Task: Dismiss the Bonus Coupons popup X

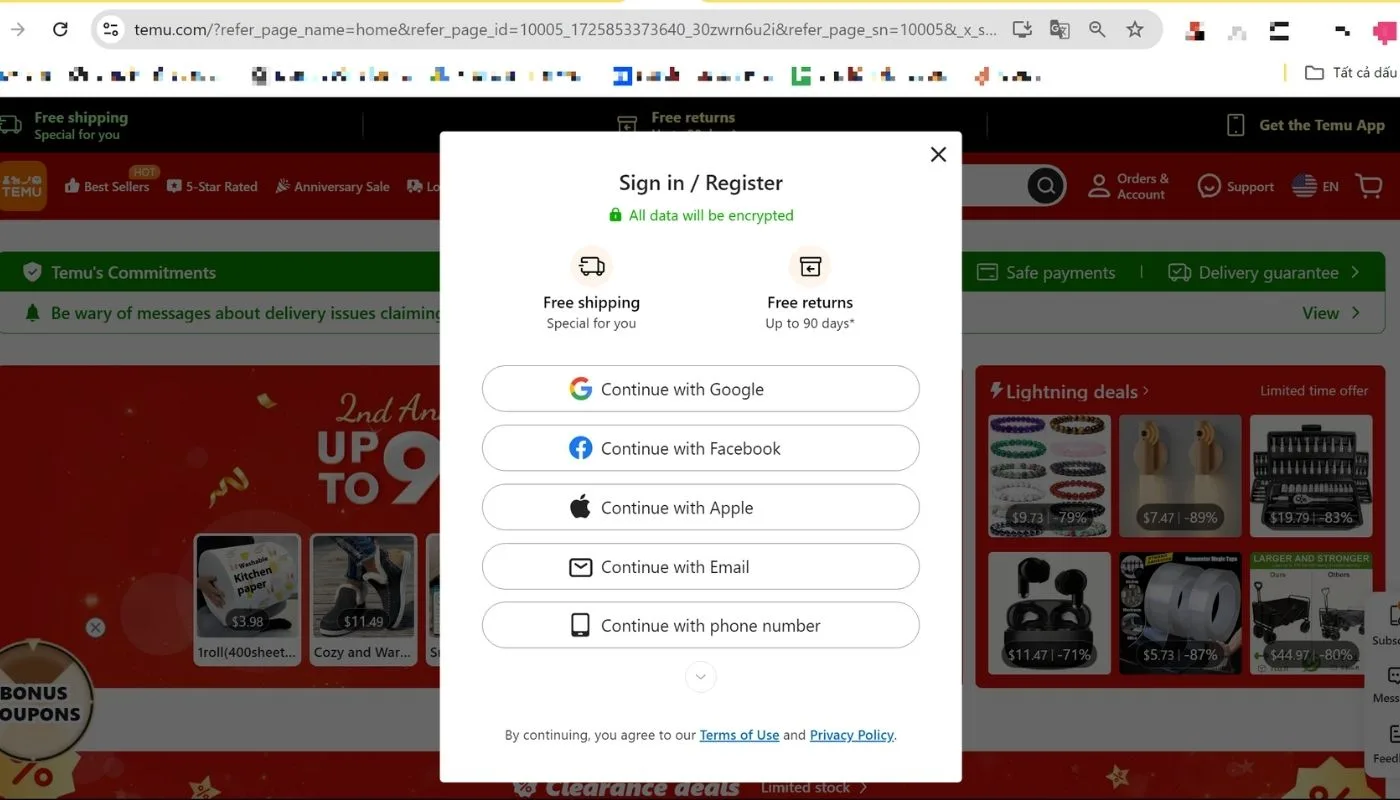Action: (95, 627)
